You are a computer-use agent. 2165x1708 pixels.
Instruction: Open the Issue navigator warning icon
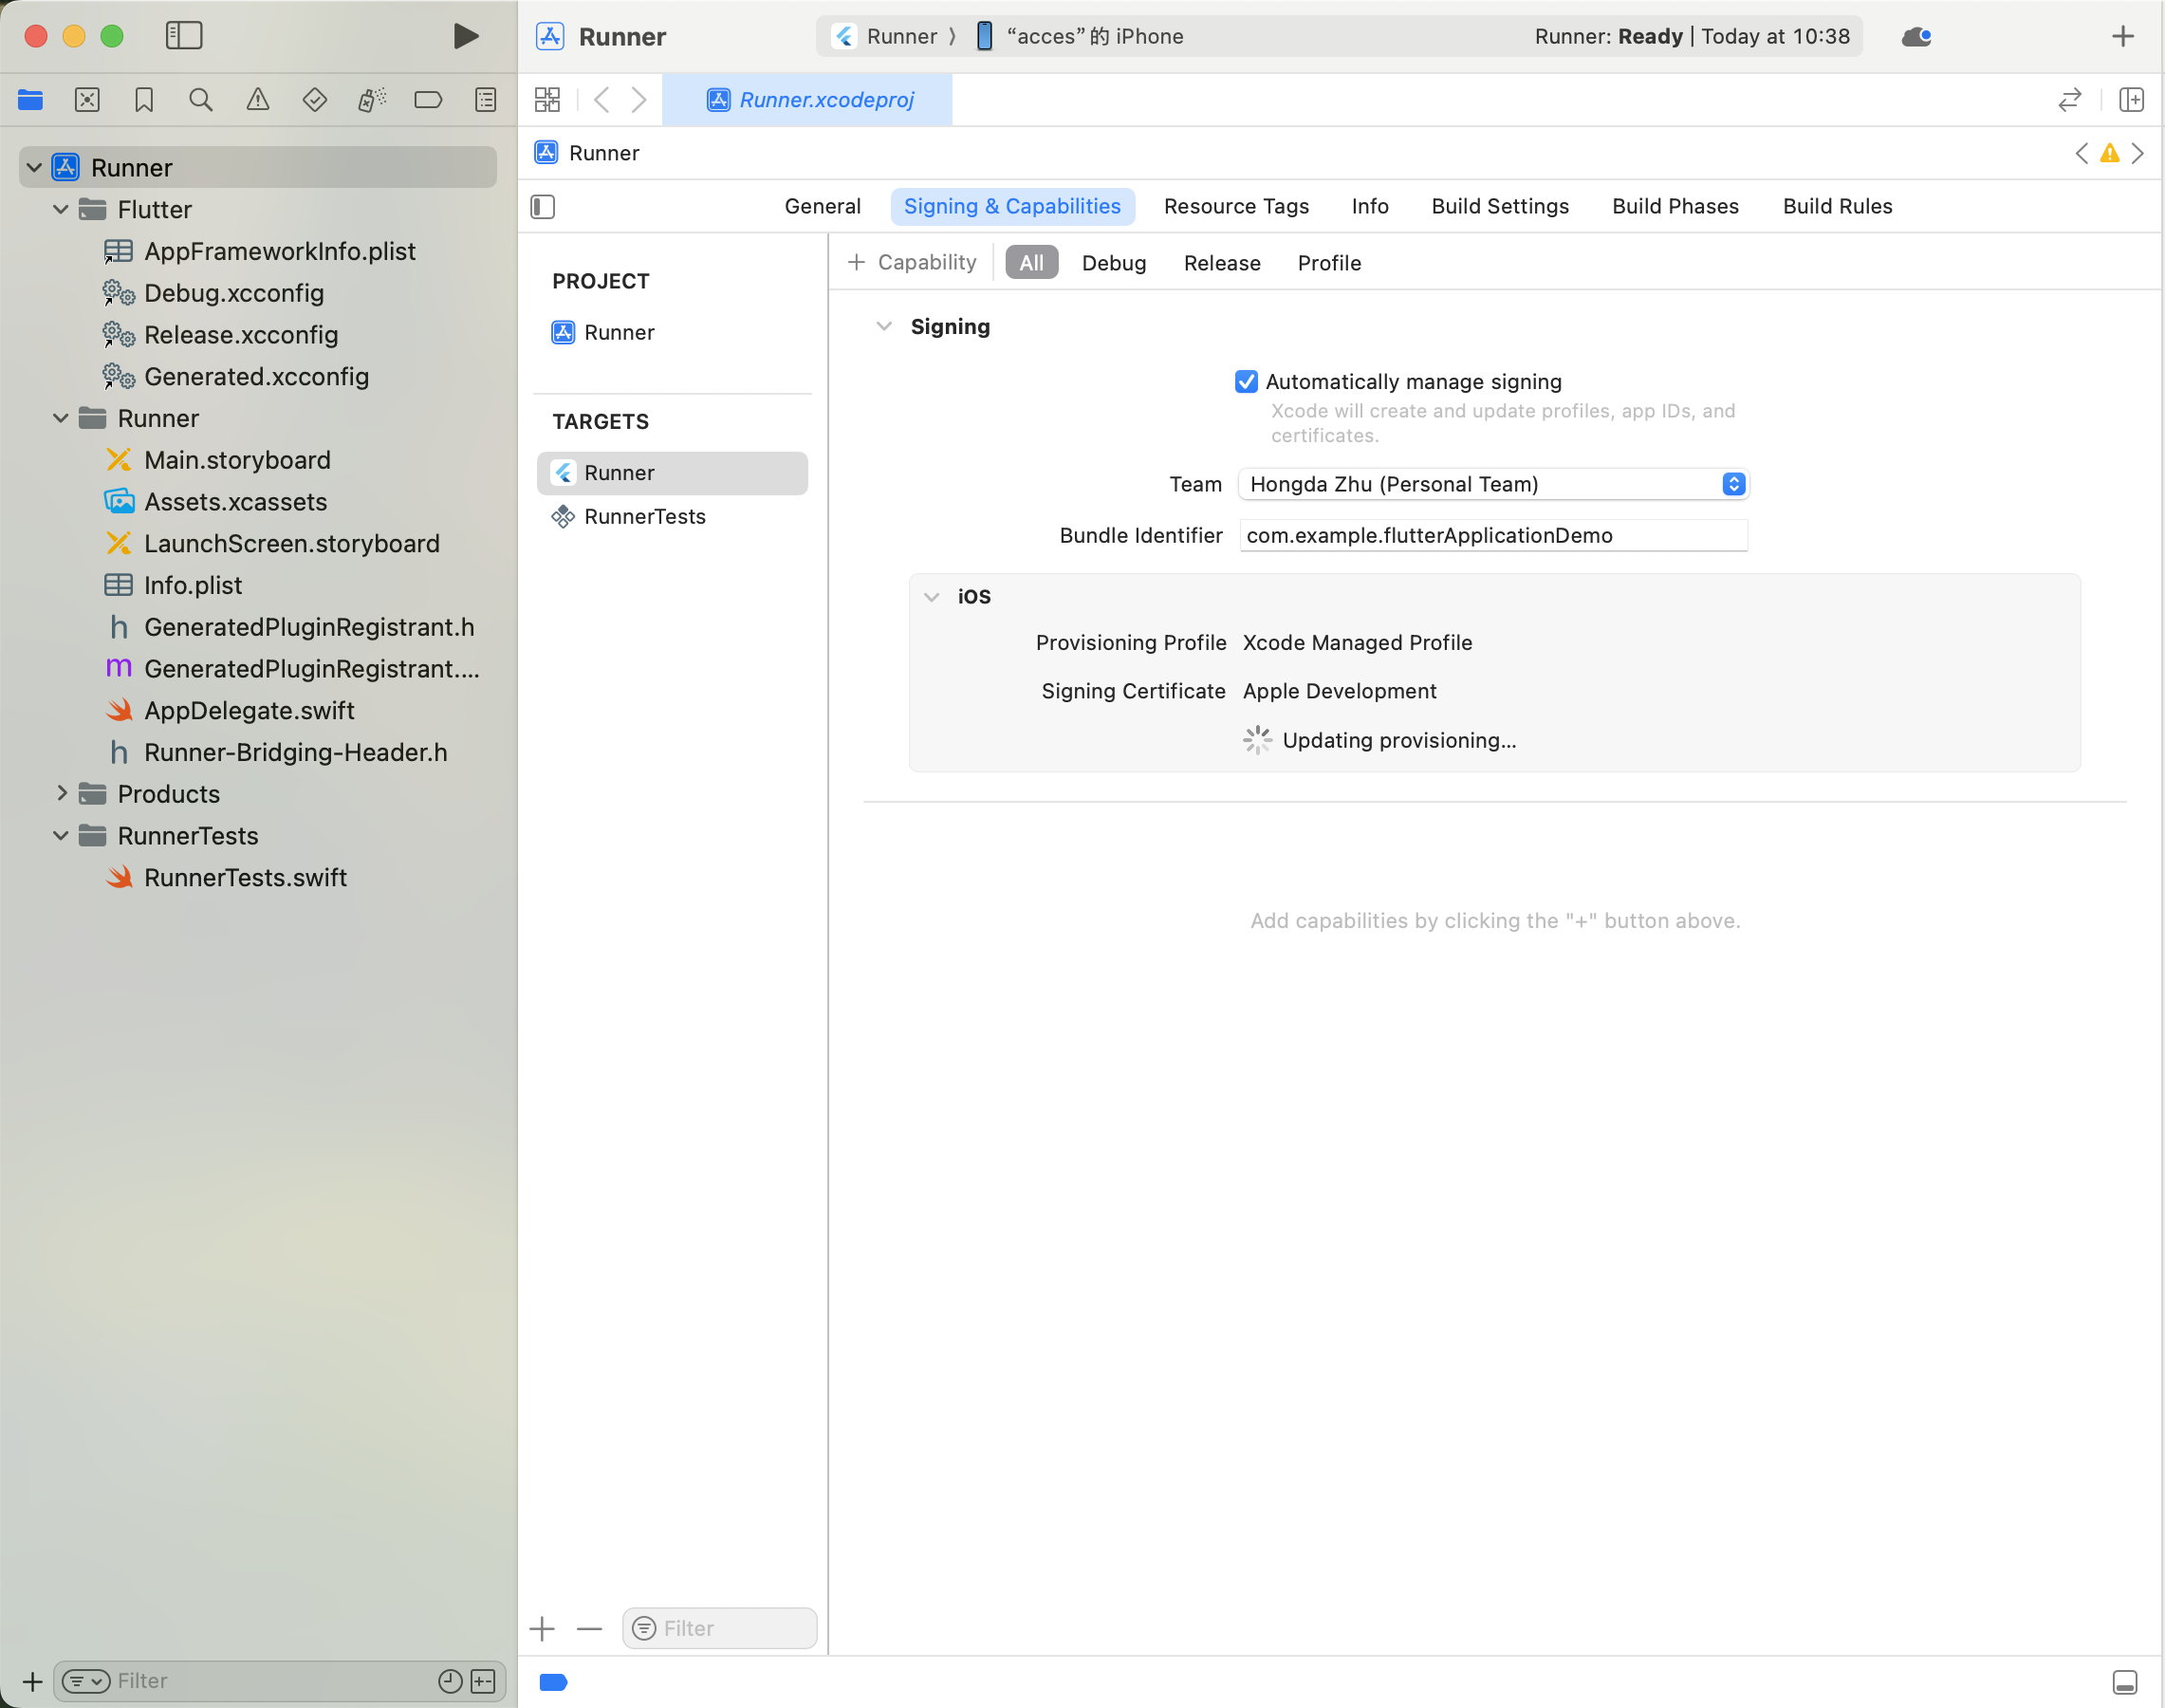258,100
